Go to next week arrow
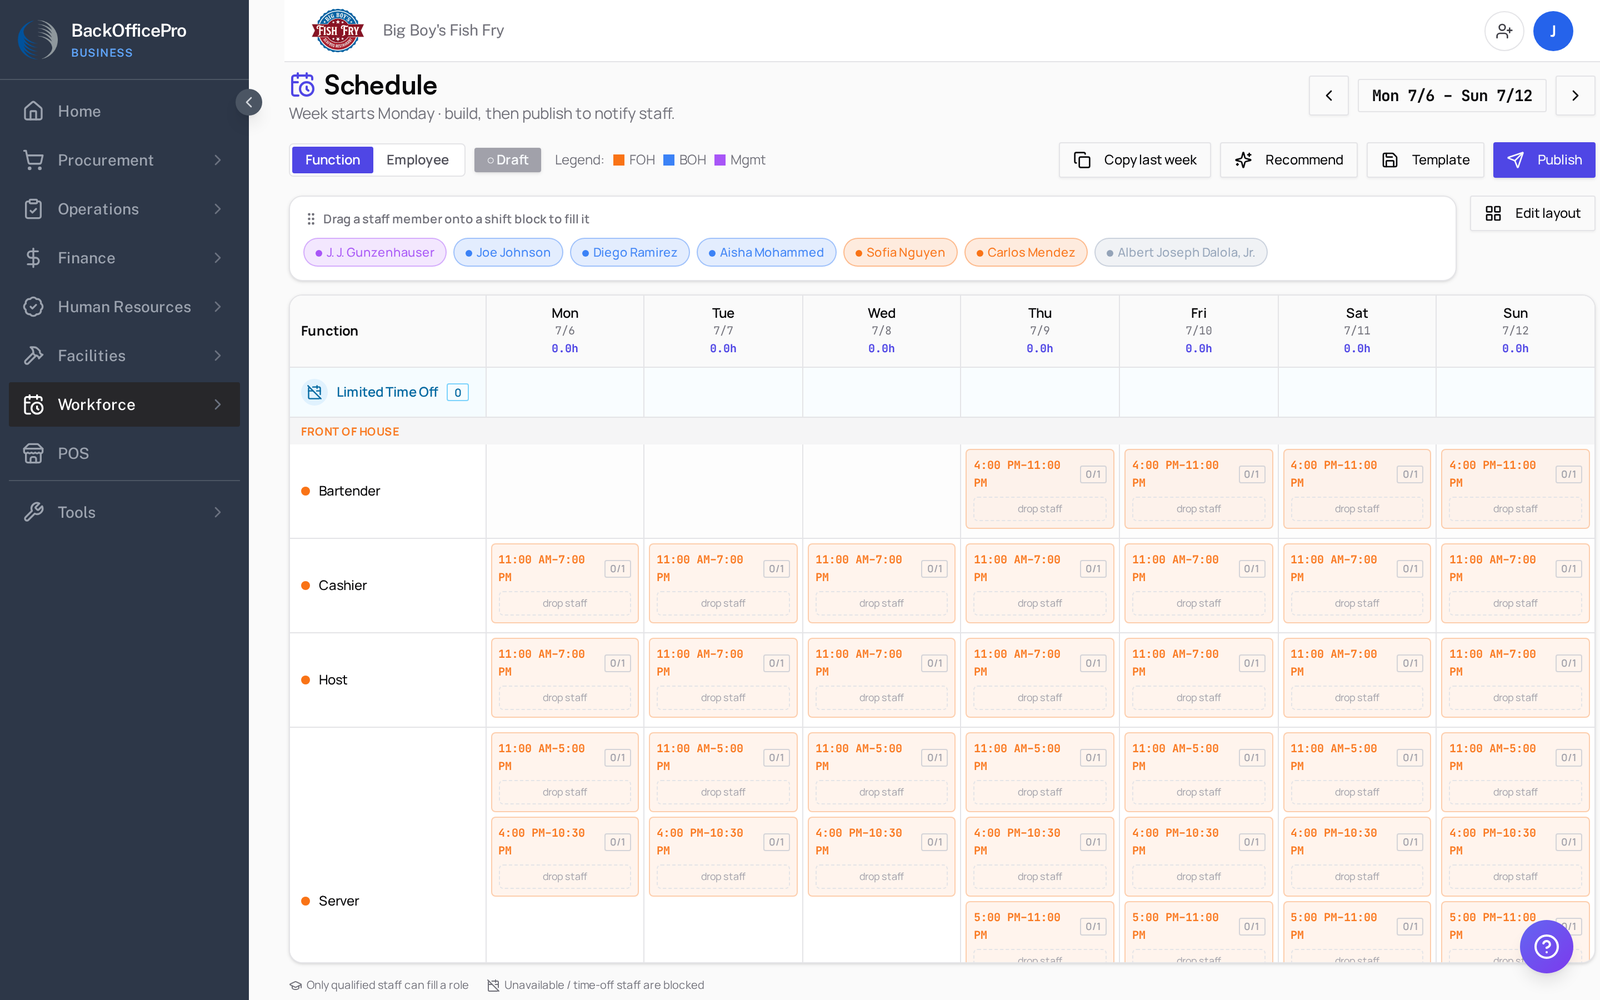Screen dimensions: 1600x1000 point(1575,96)
